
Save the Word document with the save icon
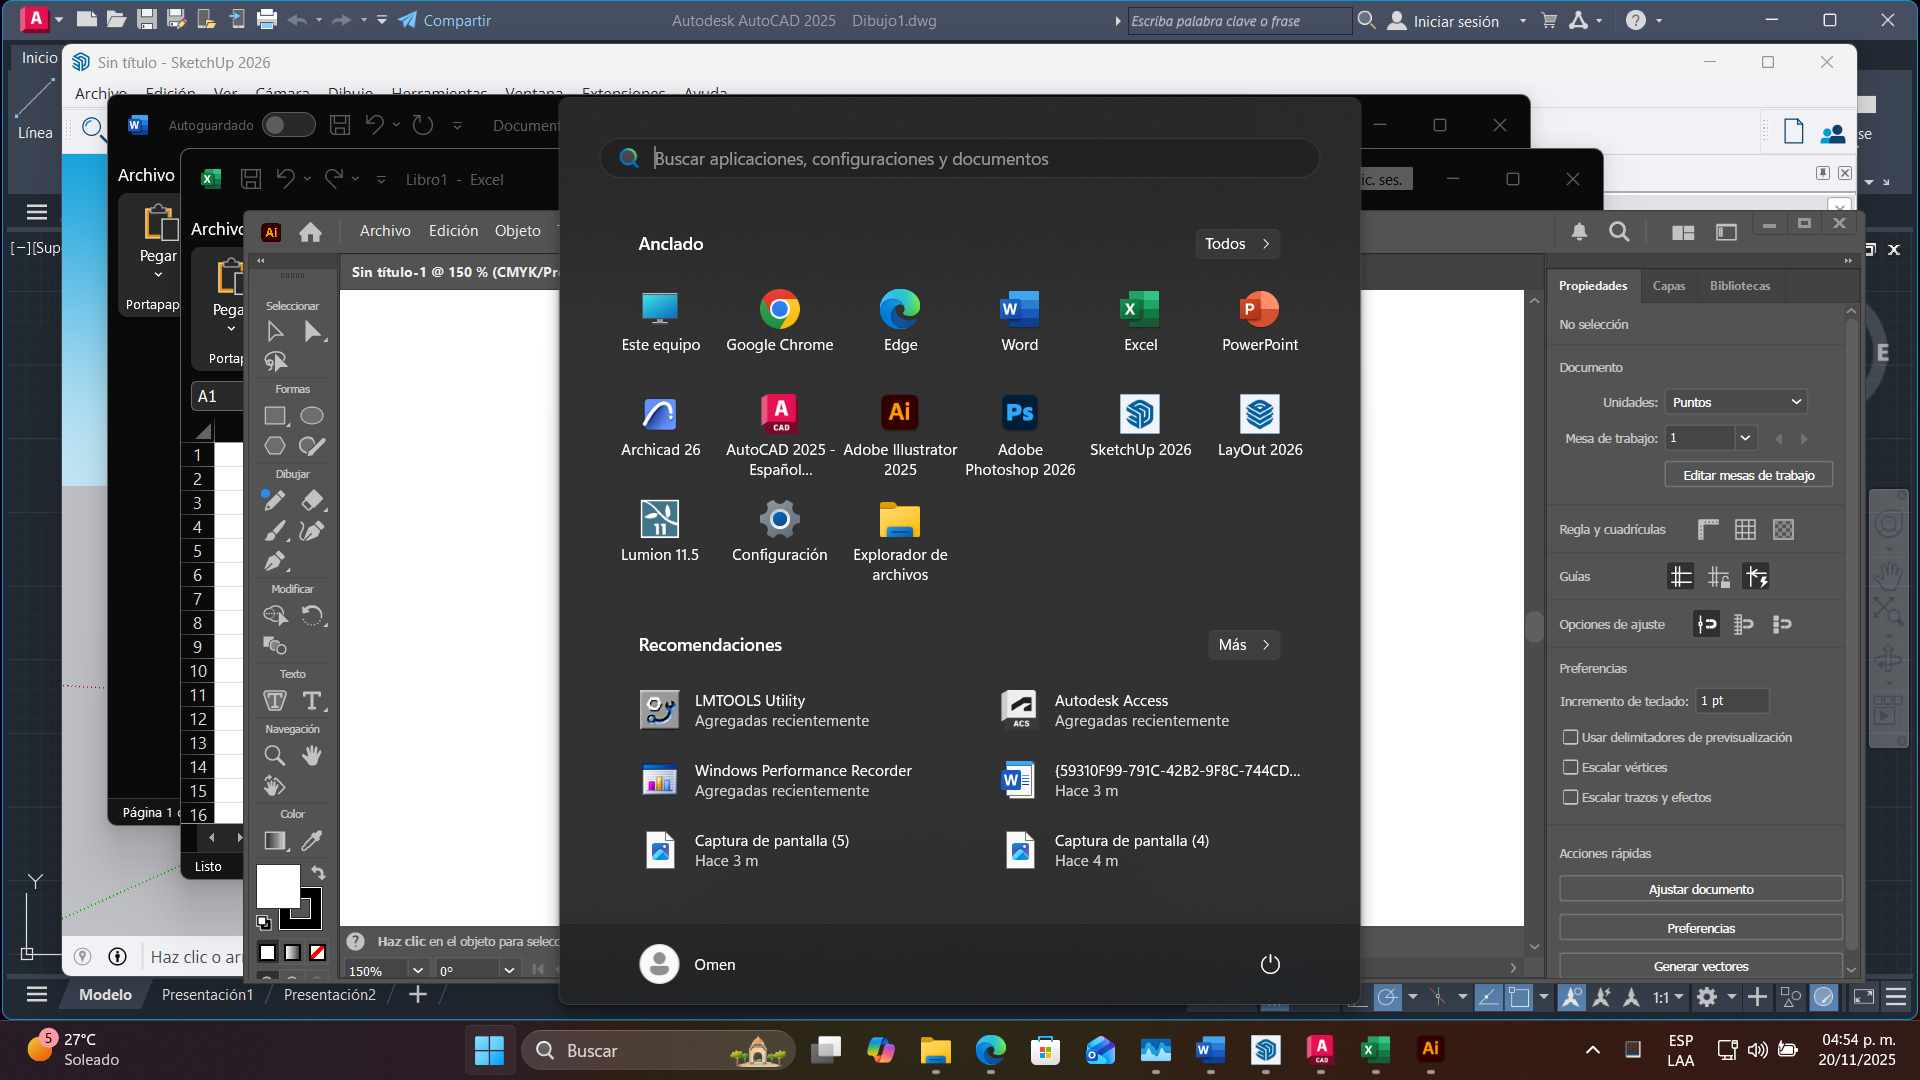340,125
